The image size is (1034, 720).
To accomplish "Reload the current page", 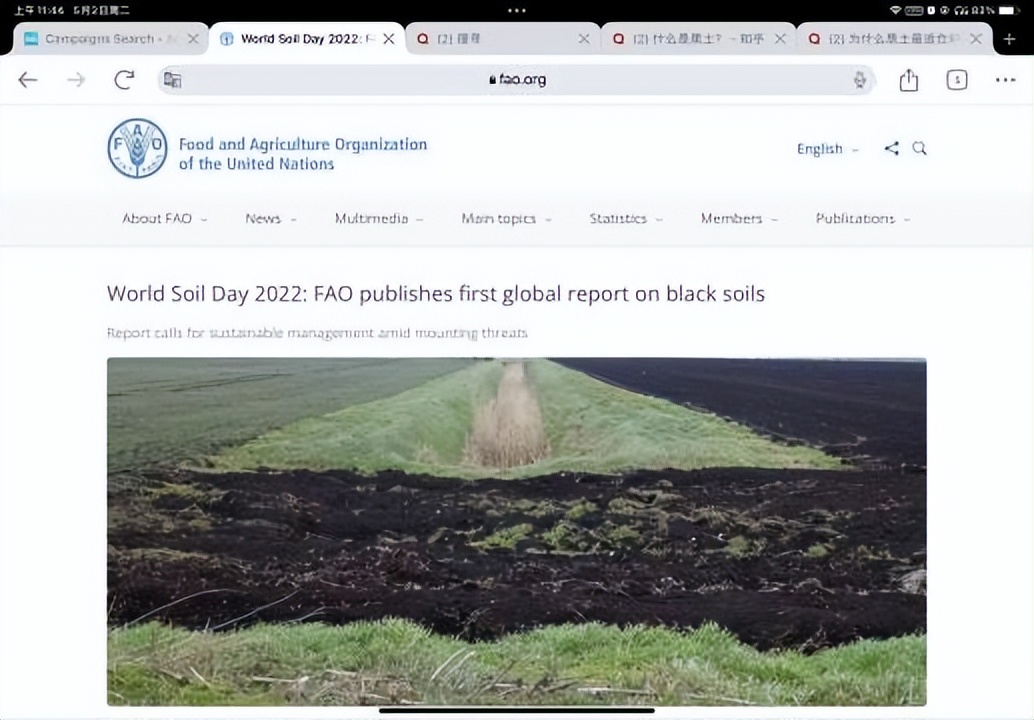I will point(124,80).
